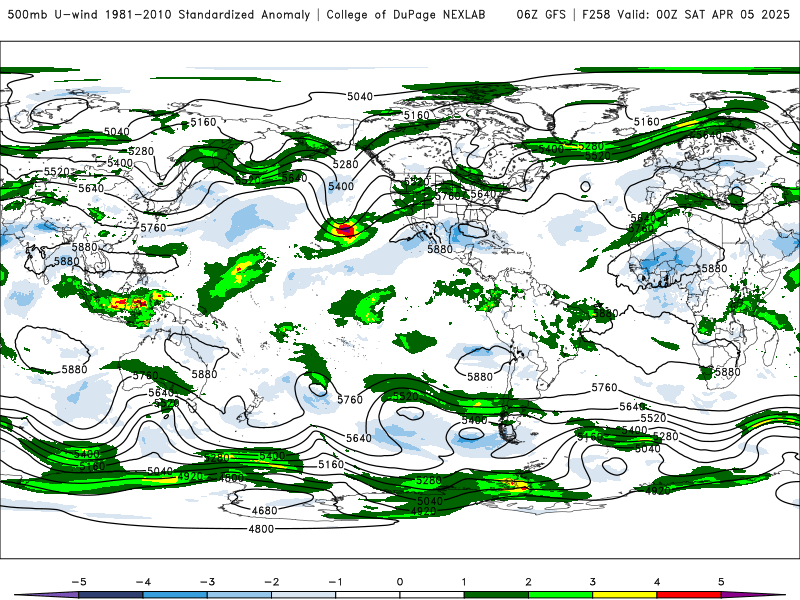Click the '06Z GFS' model run label
The image size is (800, 600).
coord(541,14)
